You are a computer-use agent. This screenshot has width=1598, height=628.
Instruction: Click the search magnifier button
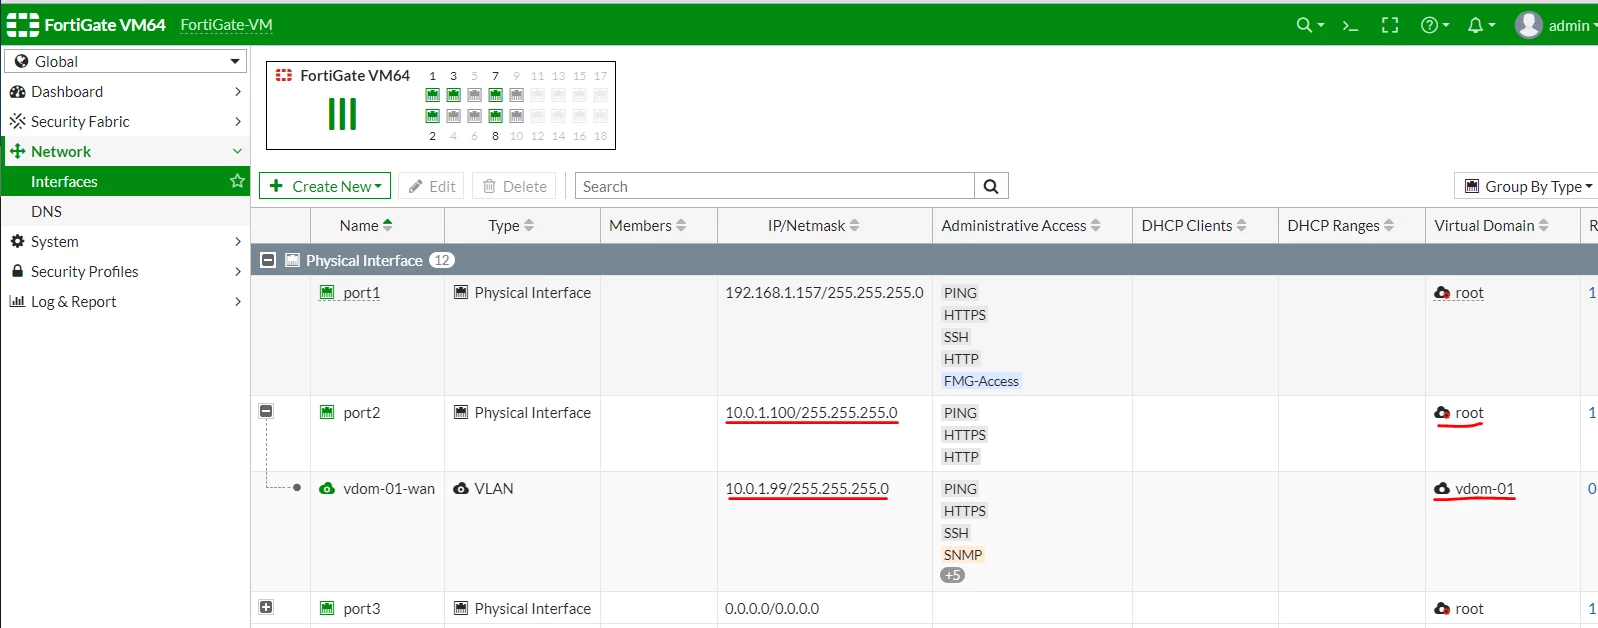991,186
